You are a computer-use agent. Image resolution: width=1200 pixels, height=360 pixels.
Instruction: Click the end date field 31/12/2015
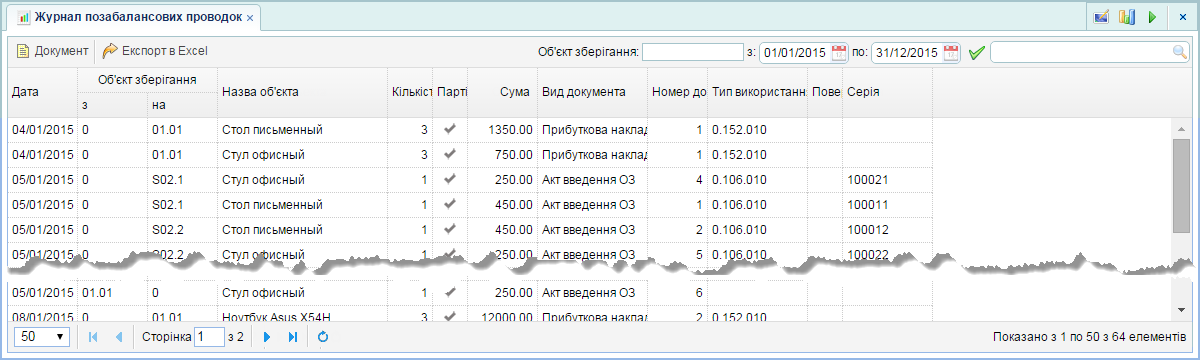(x=907, y=52)
